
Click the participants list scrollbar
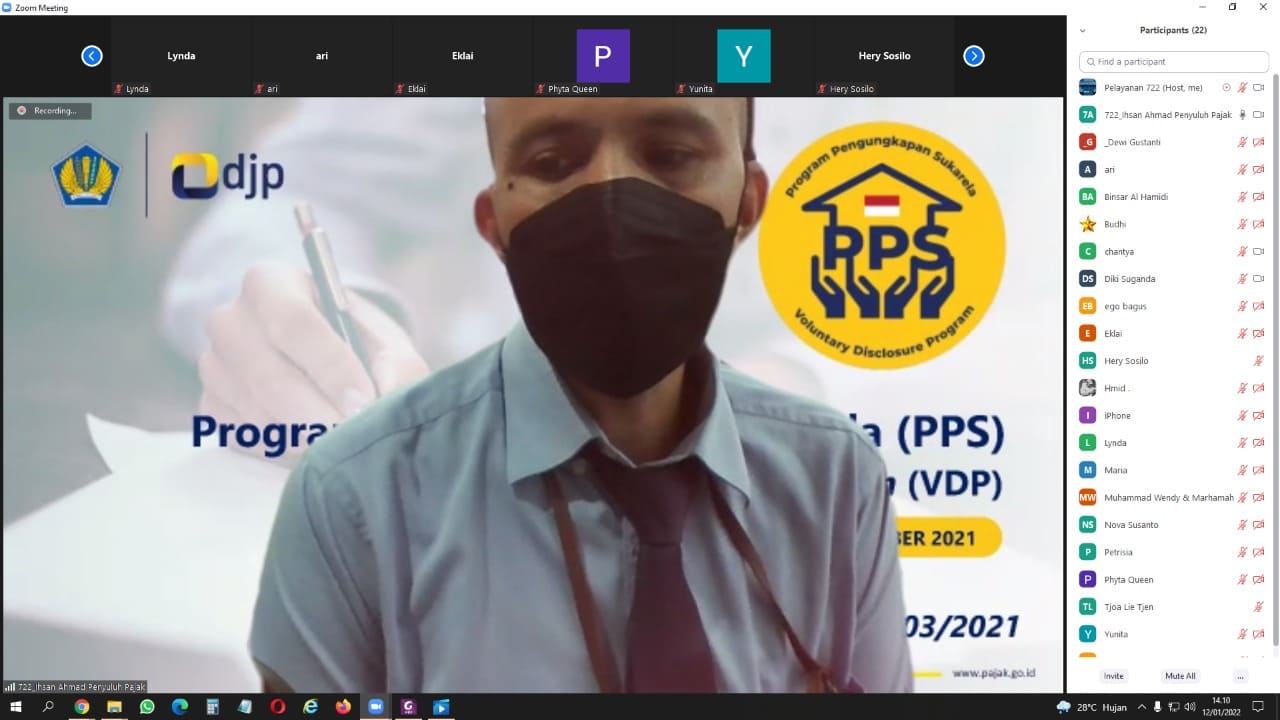1274,360
